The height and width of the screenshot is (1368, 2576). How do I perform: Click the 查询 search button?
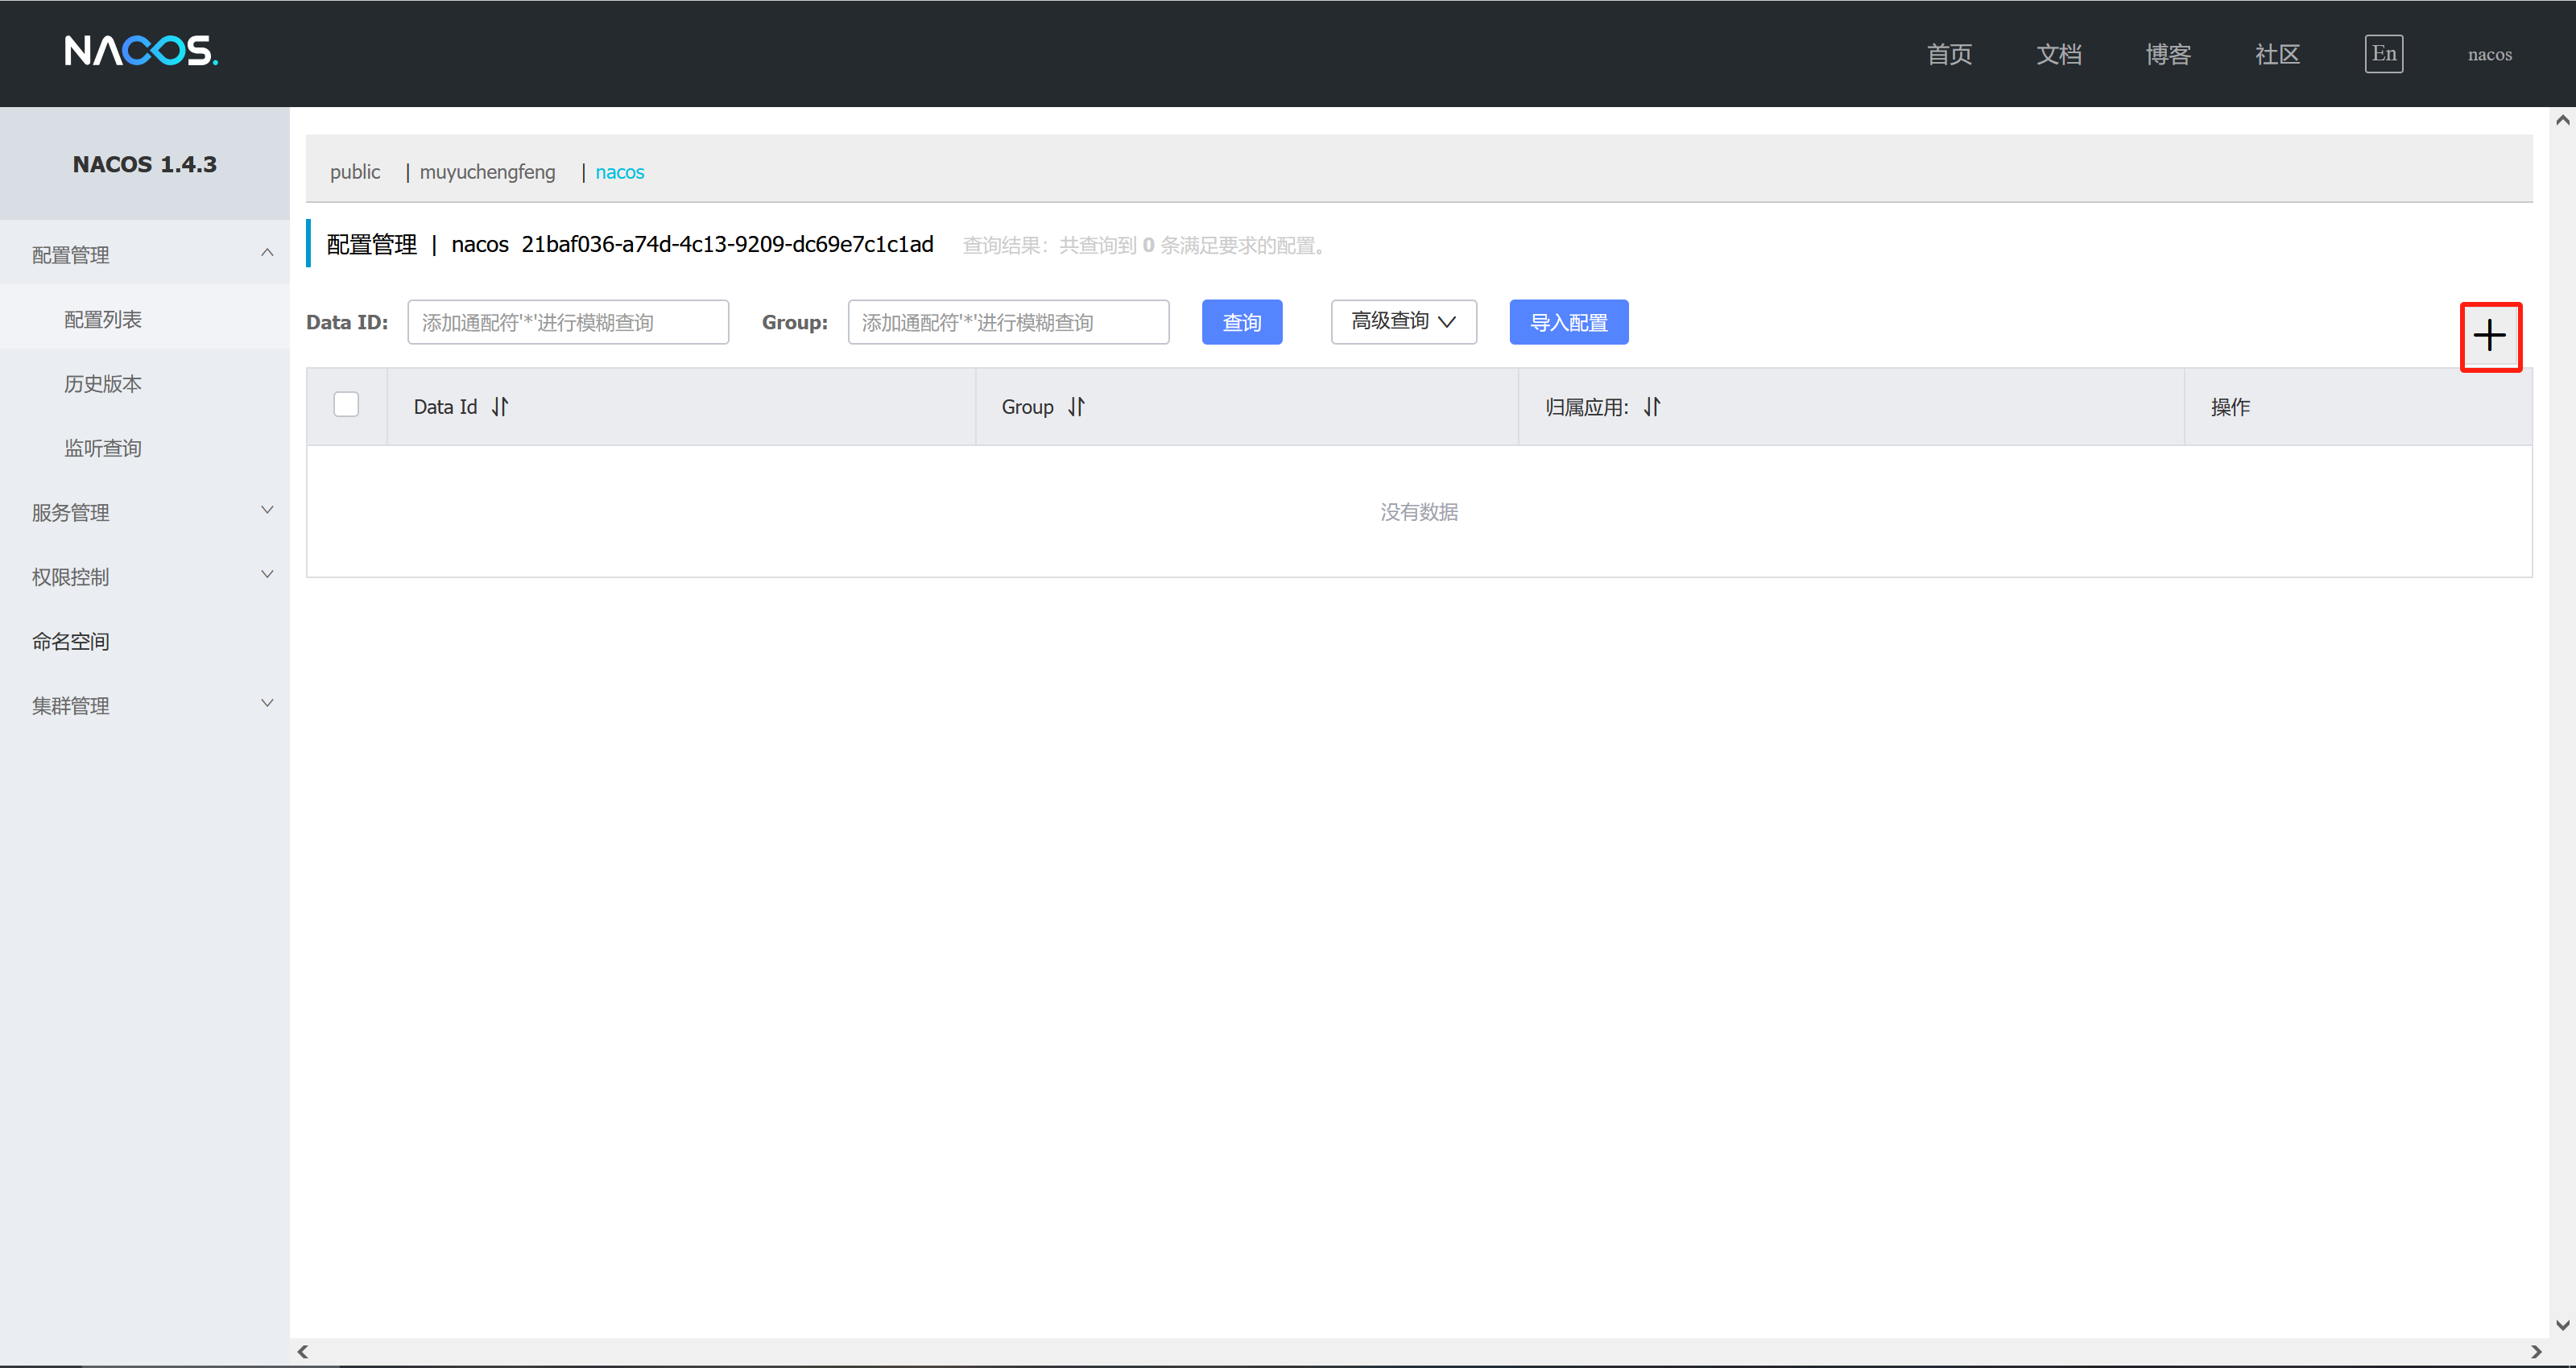[1241, 321]
